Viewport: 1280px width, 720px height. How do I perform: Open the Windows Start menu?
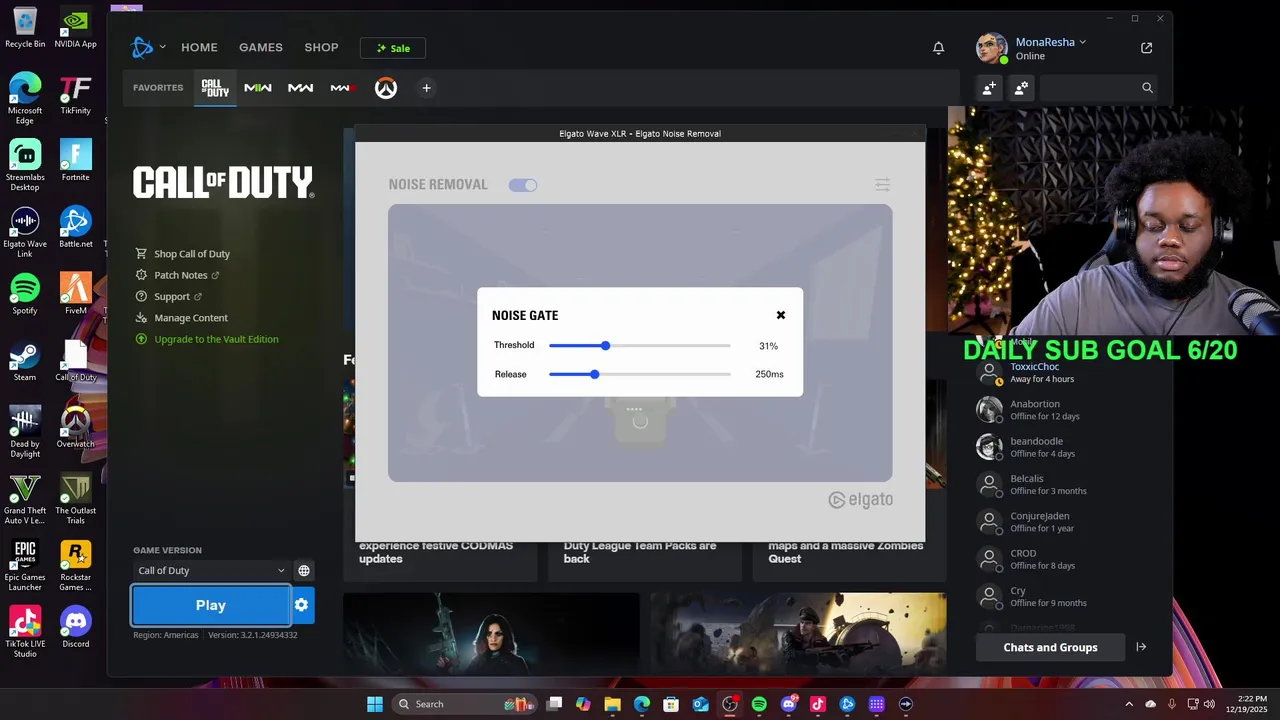375,704
